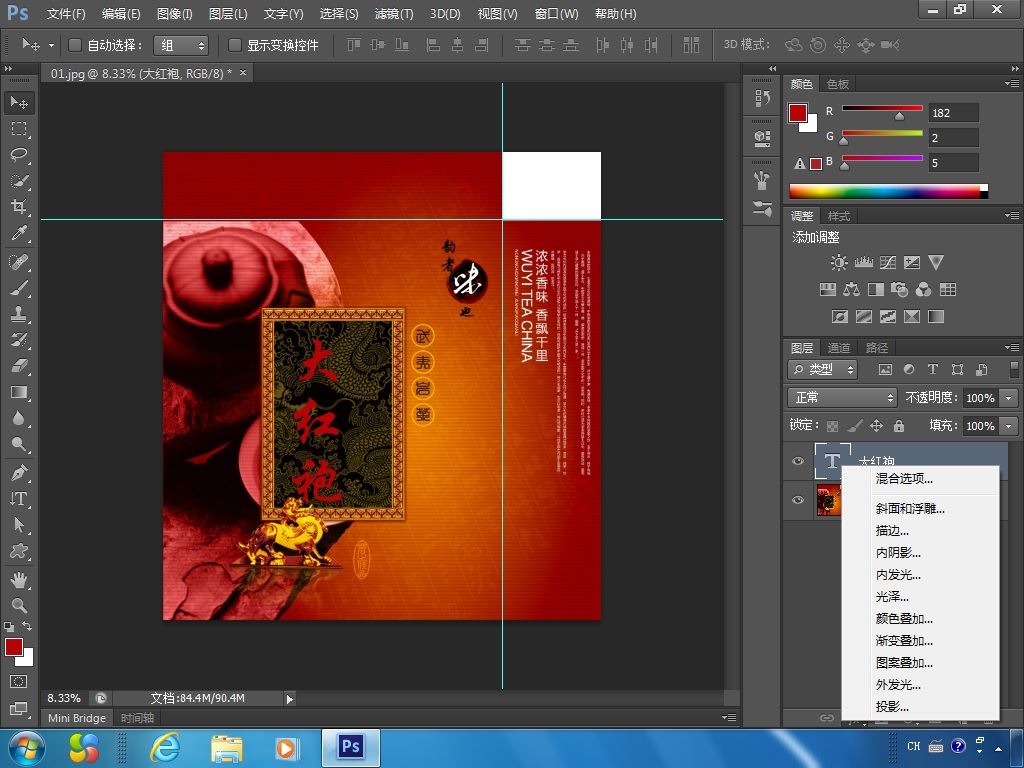Click the Vibrance adjustment triangle icon

936,263
